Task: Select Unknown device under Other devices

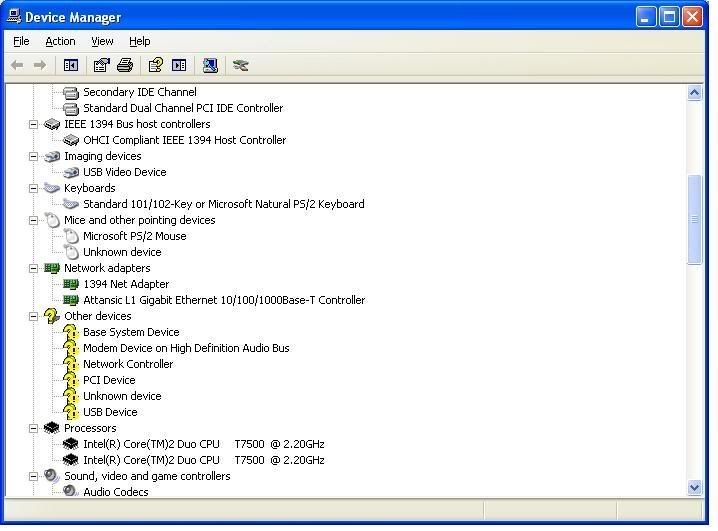Action: tap(122, 396)
